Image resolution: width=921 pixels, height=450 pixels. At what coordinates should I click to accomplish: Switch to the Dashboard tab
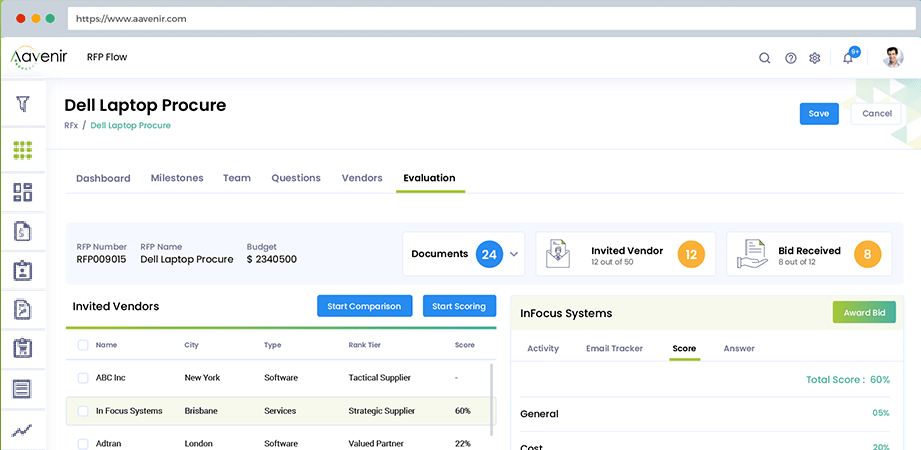click(103, 178)
